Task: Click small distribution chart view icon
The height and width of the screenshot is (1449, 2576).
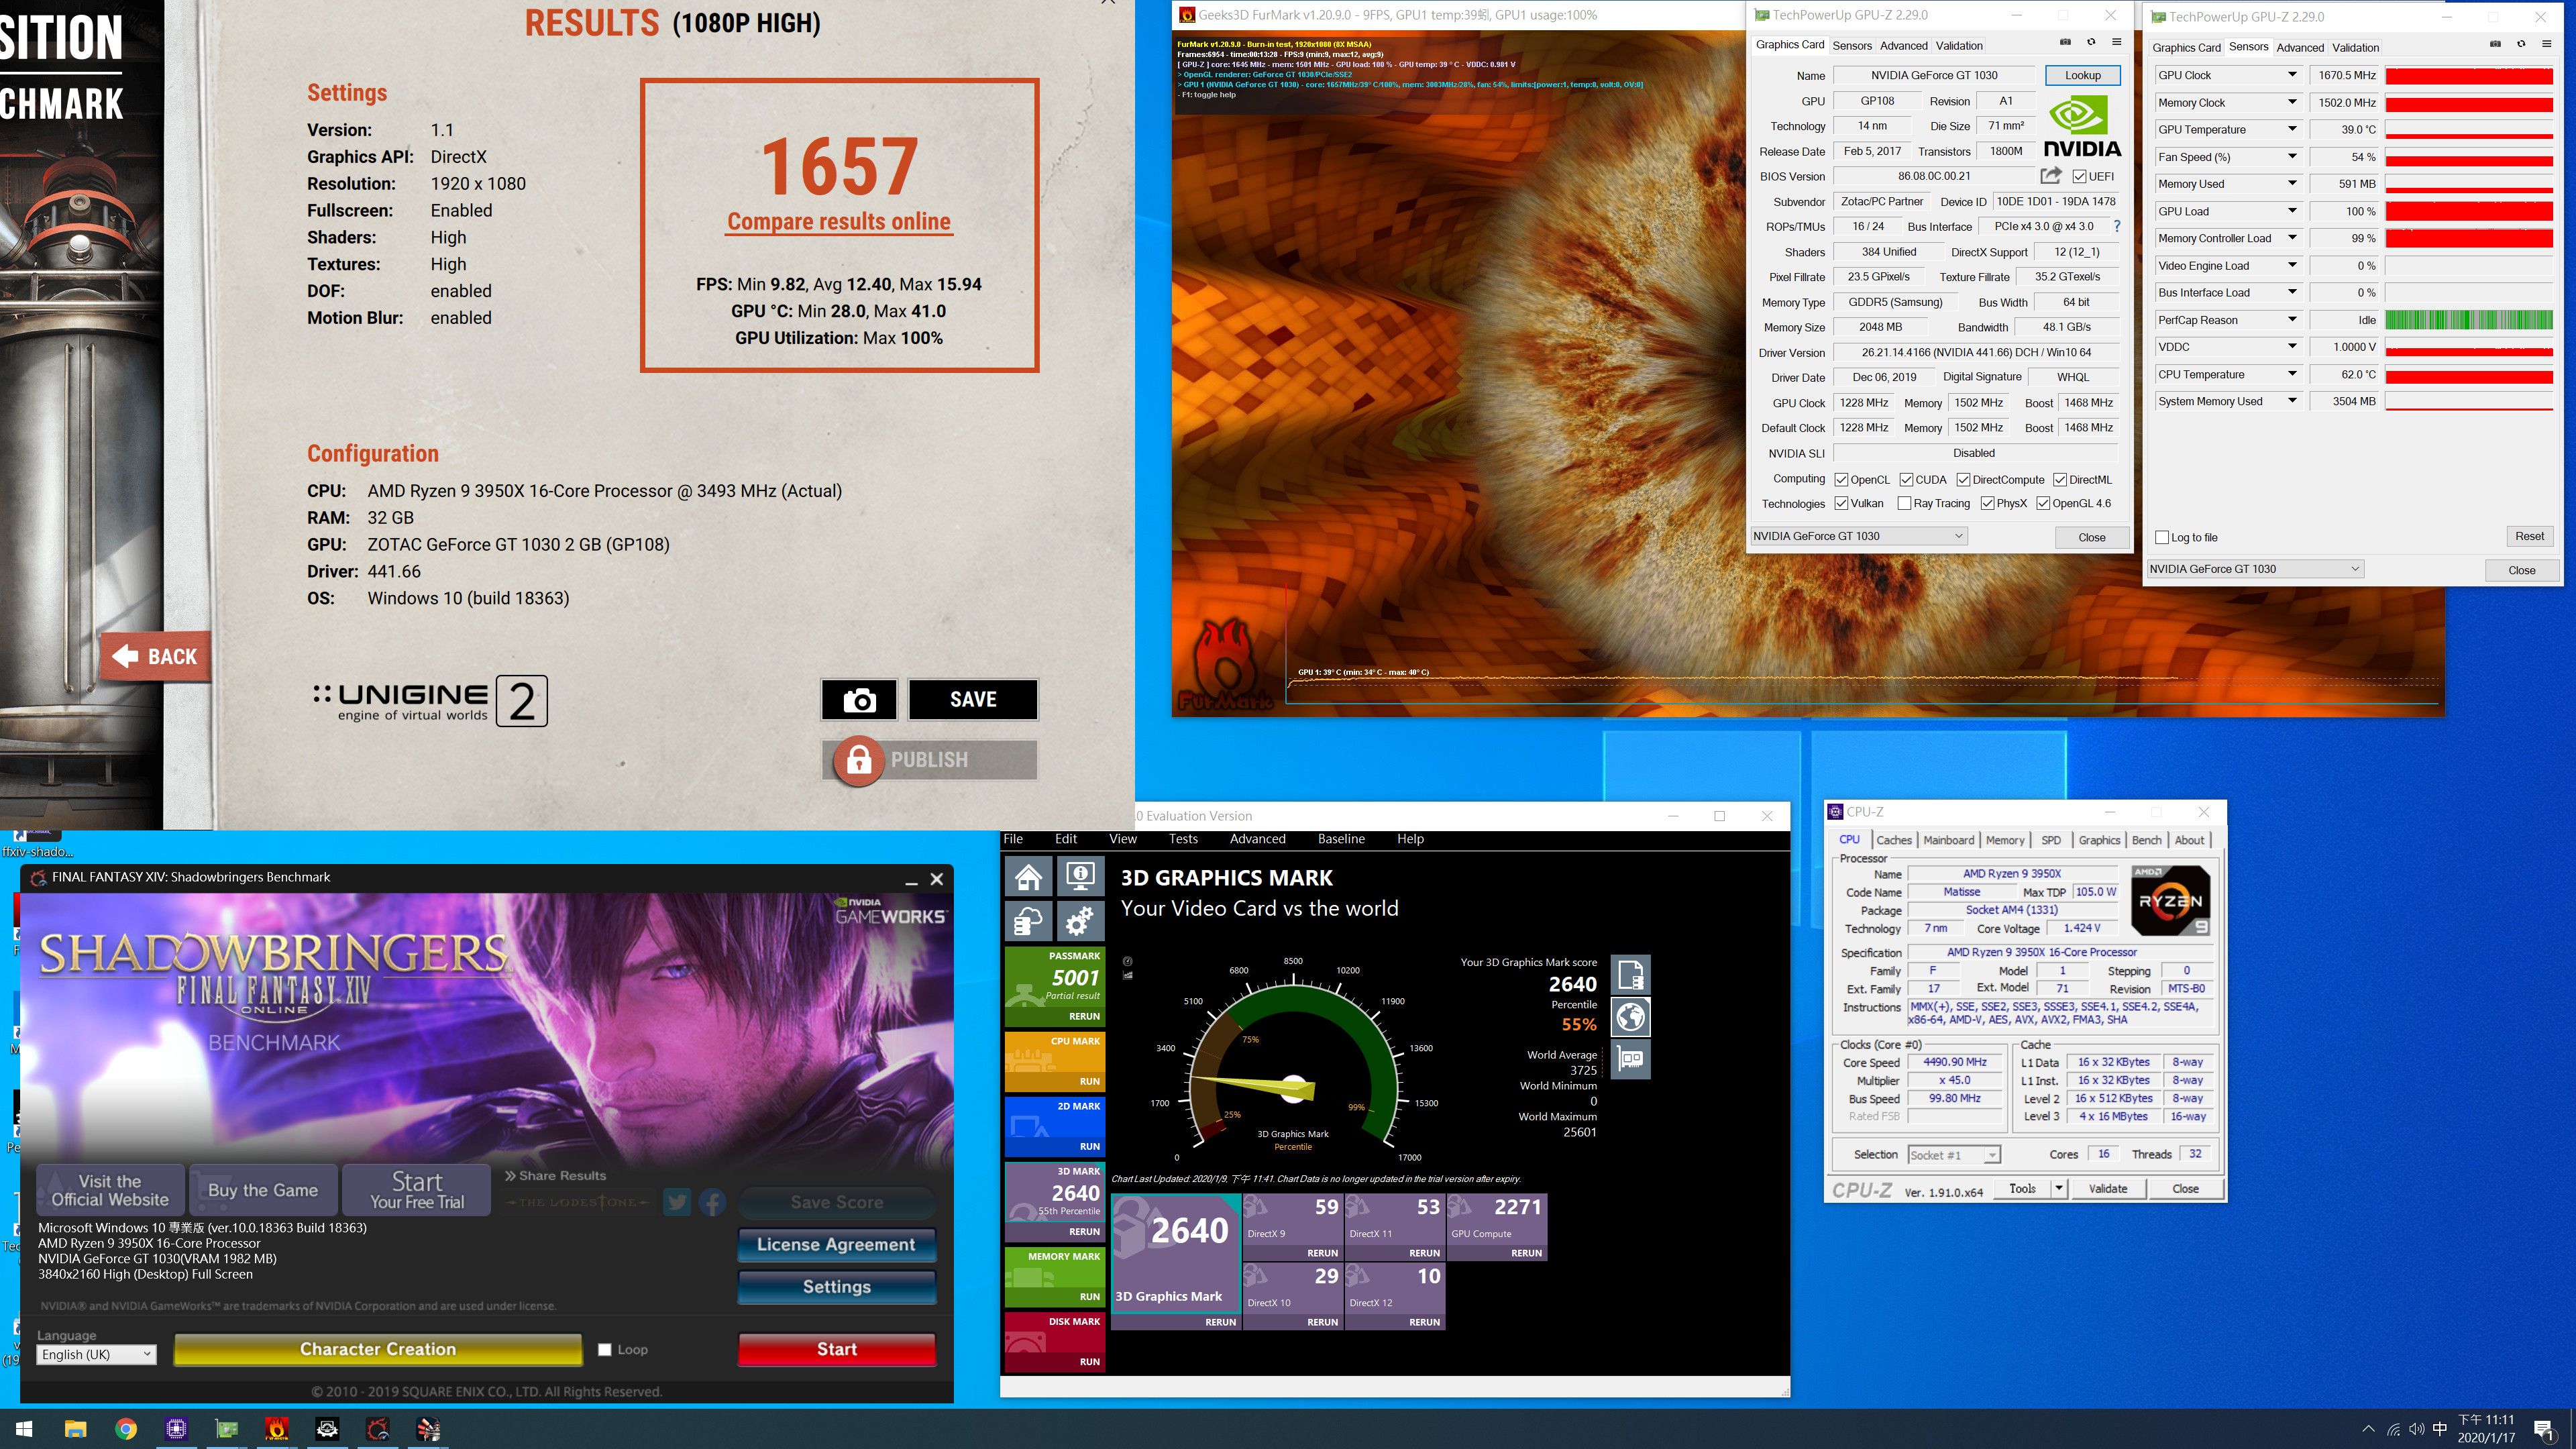Action: (1128, 975)
